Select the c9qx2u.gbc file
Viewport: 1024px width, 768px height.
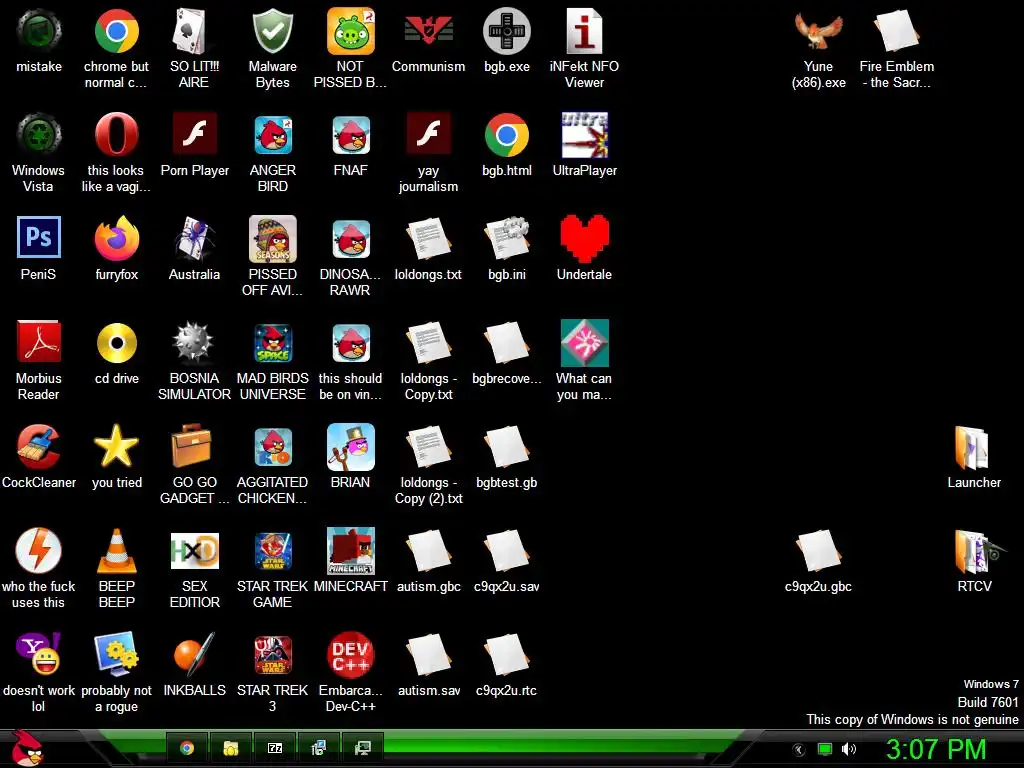click(x=818, y=551)
